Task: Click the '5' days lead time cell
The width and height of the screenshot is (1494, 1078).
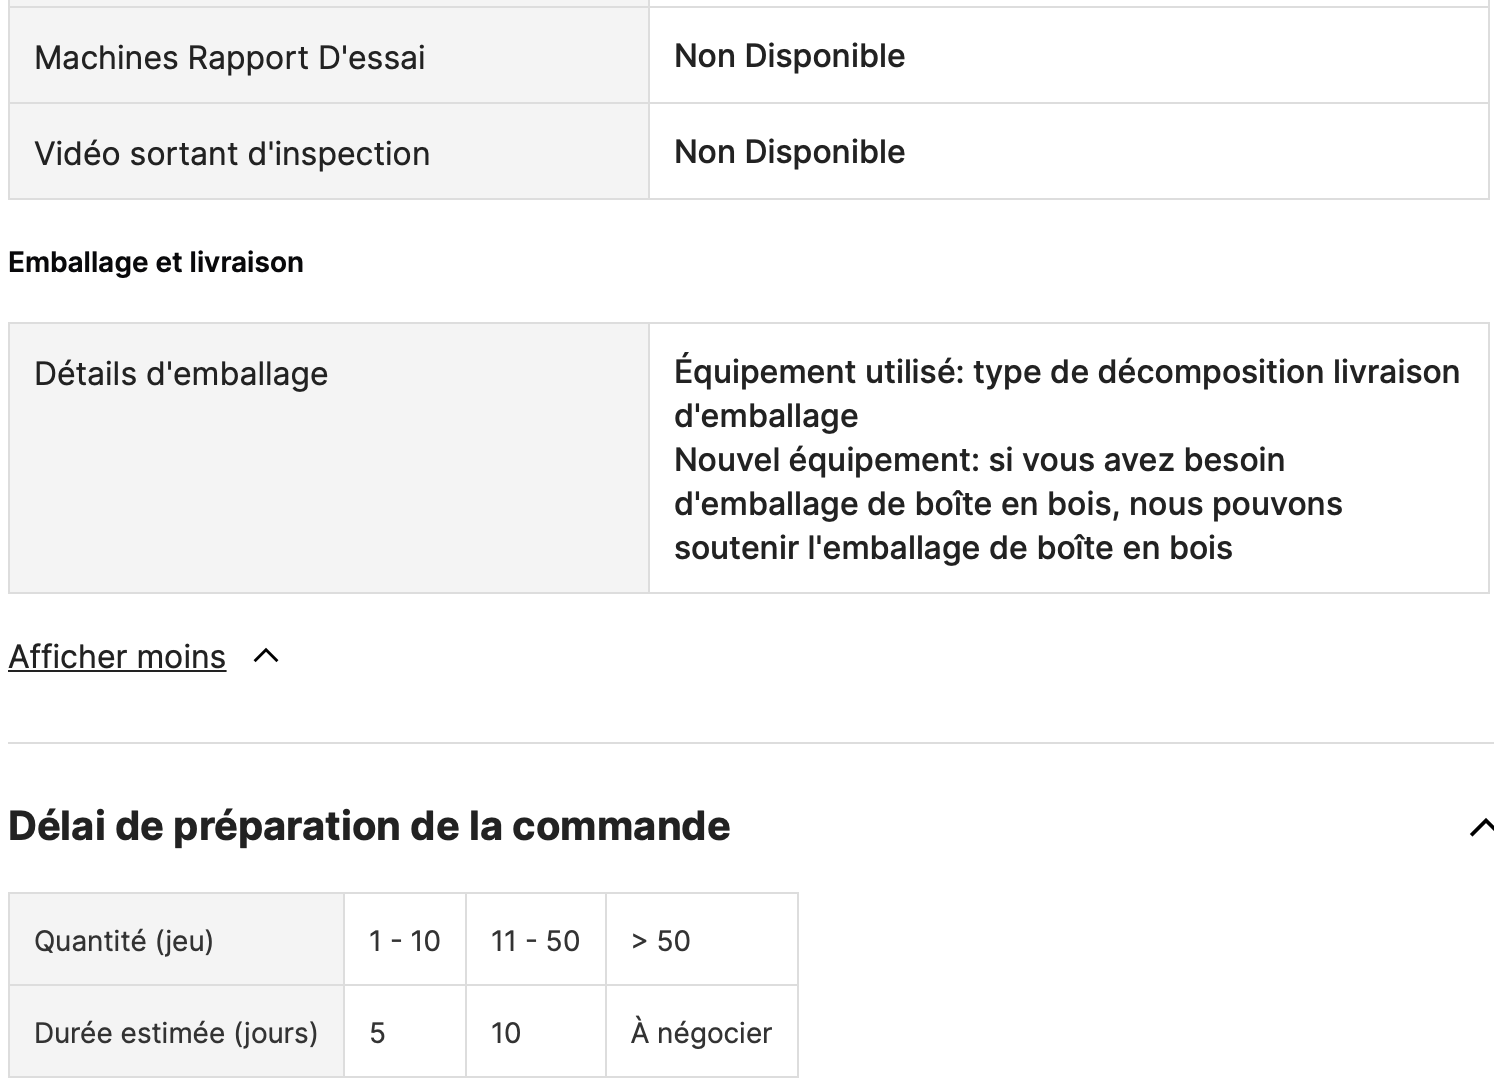Action: pyautogui.click(x=377, y=1033)
